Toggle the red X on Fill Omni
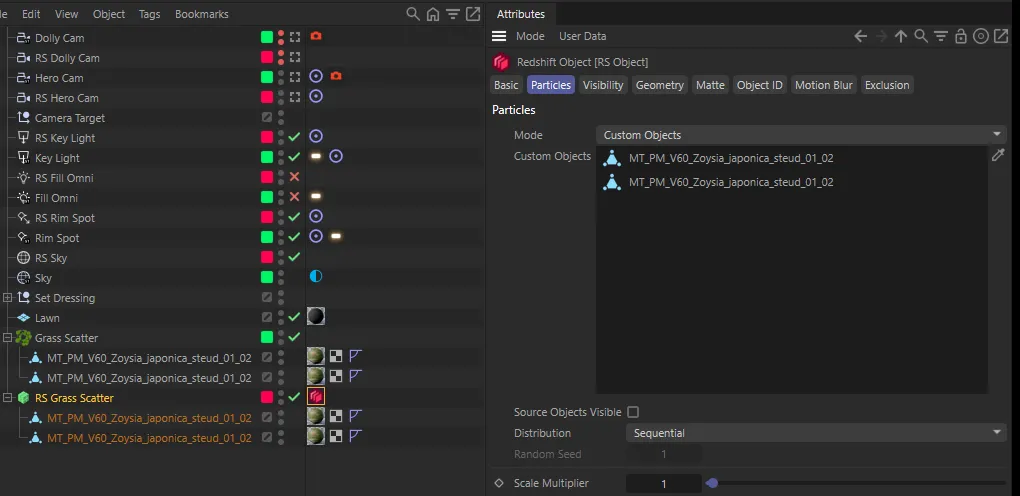Image resolution: width=1020 pixels, height=496 pixels. pos(294,197)
